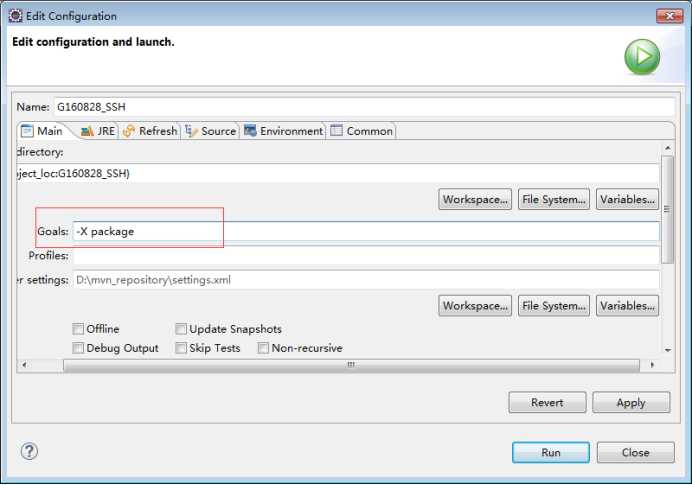Open Workspace browser for base directory
The width and height of the screenshot is (692, 485).
click(x=476, y=199)
